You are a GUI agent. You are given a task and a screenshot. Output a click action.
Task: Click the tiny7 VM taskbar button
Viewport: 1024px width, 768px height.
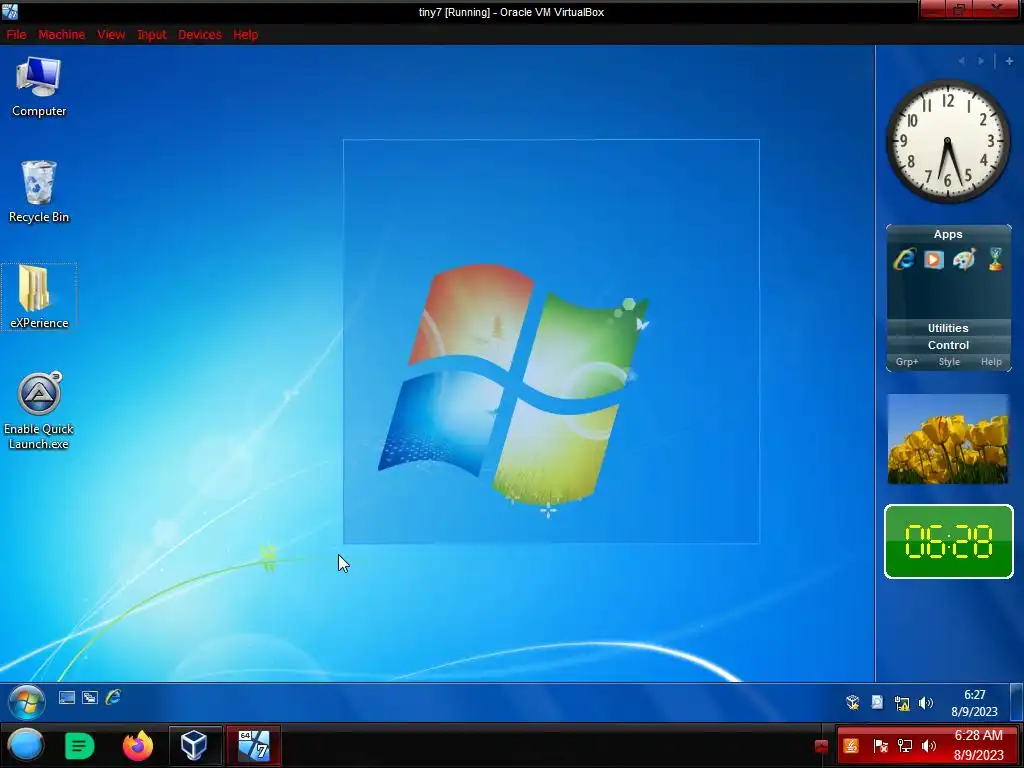pyautogui.click(x=253, y=745)
